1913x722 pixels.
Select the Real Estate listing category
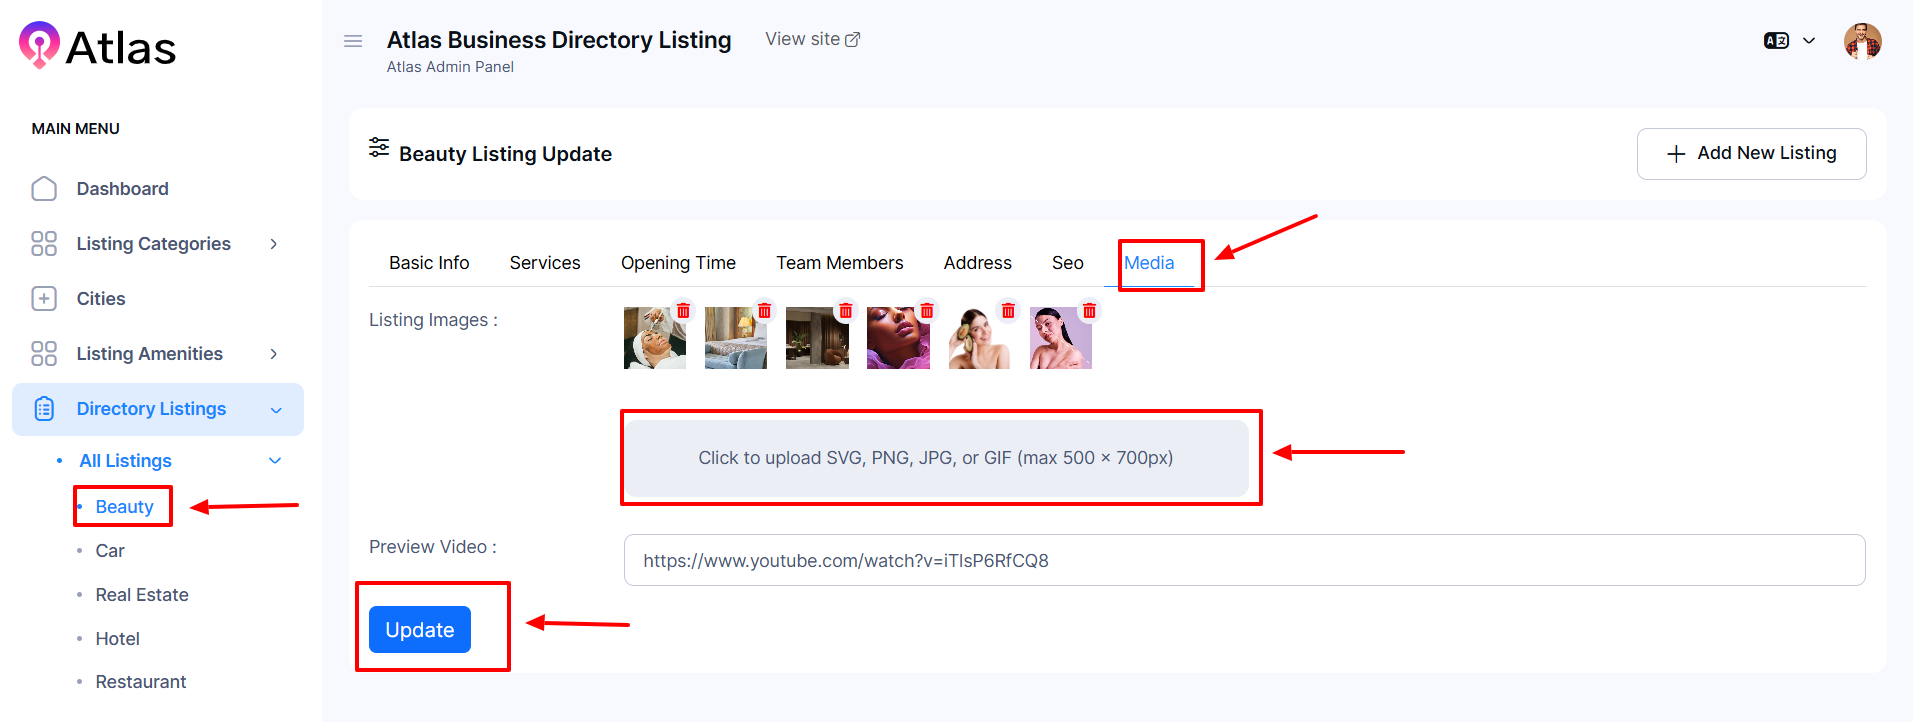click(142, 595)
